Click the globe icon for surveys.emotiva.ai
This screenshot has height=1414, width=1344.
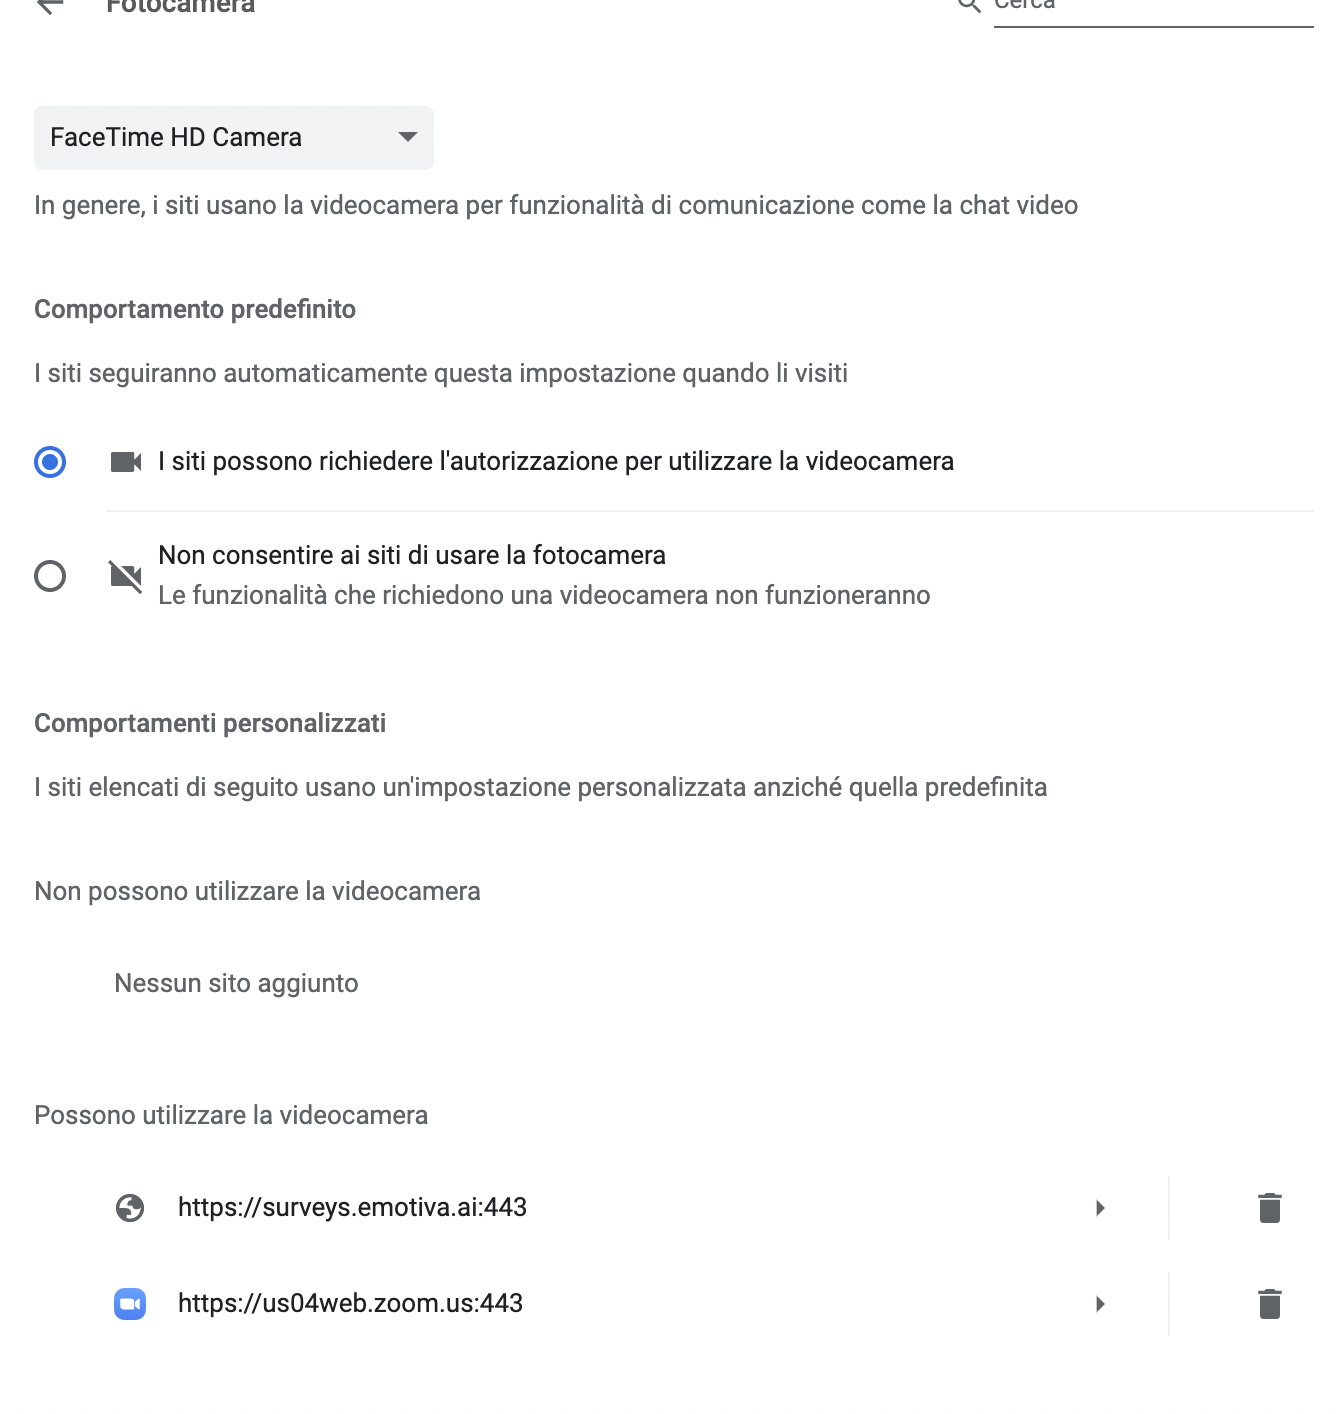pos(130,1208)
